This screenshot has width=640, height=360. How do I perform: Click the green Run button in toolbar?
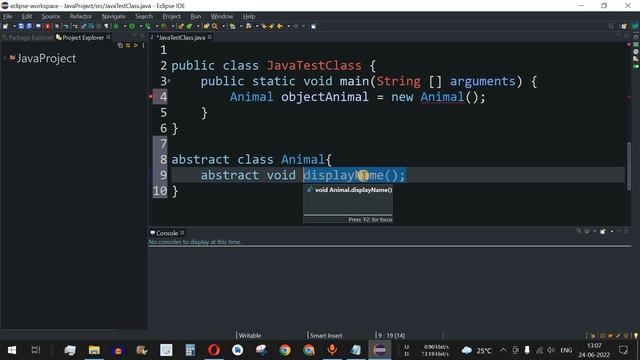[x=132, y=26]
